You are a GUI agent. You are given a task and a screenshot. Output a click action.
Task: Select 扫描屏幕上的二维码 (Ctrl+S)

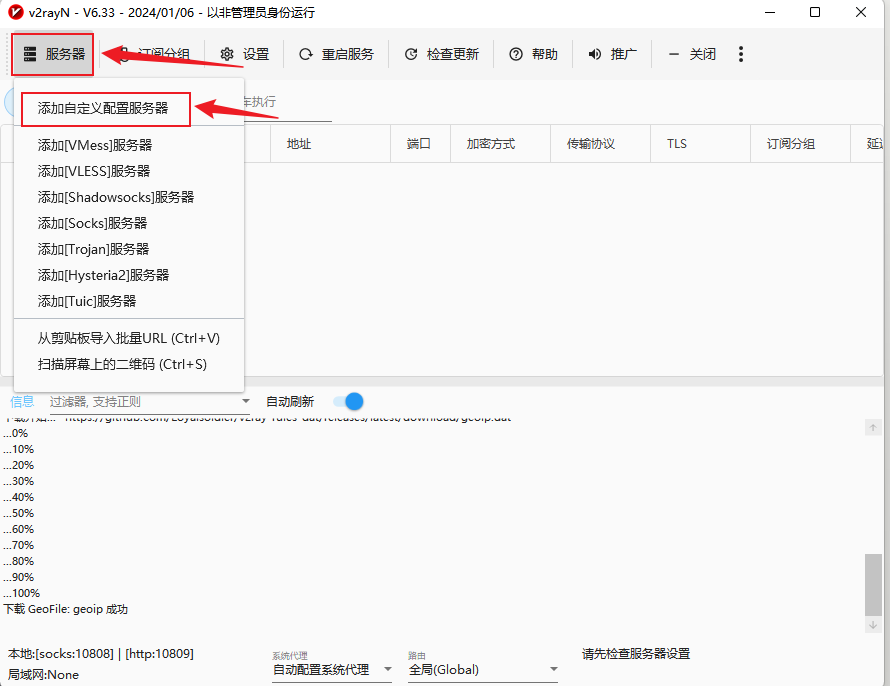tap(122, 364)
